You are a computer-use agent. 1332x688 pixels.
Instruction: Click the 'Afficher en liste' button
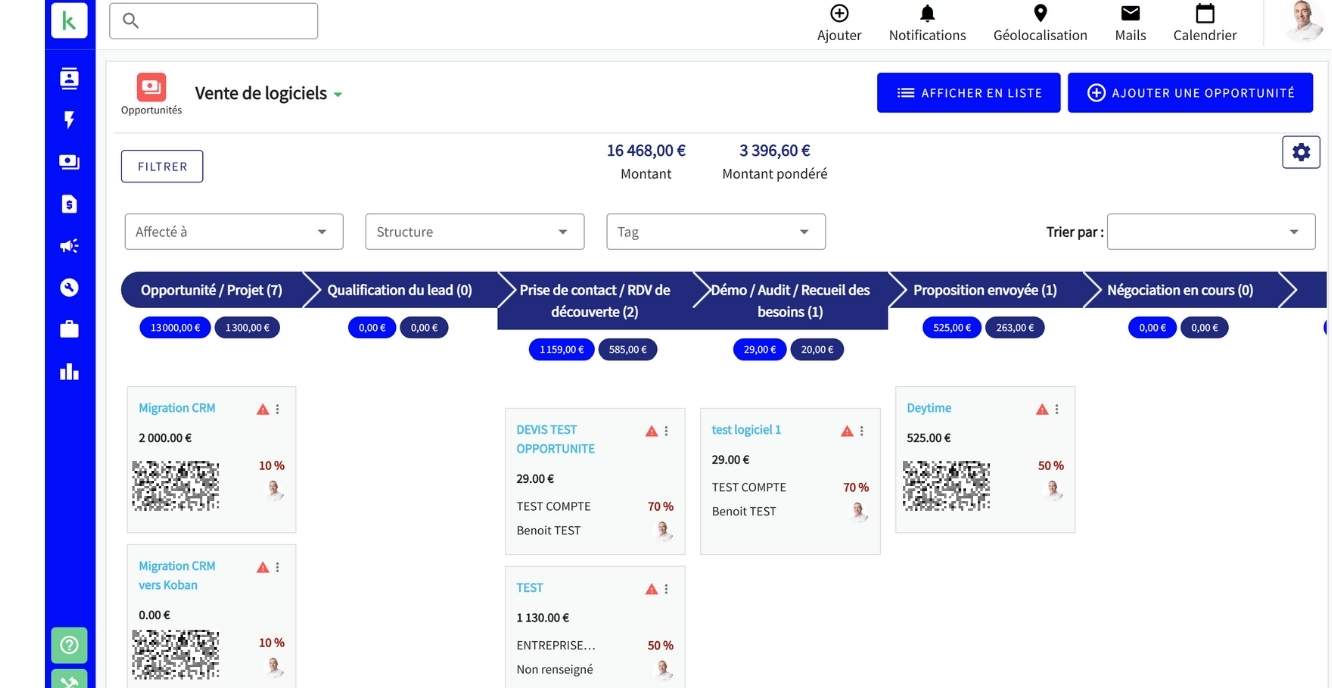(x=968, y=93)
